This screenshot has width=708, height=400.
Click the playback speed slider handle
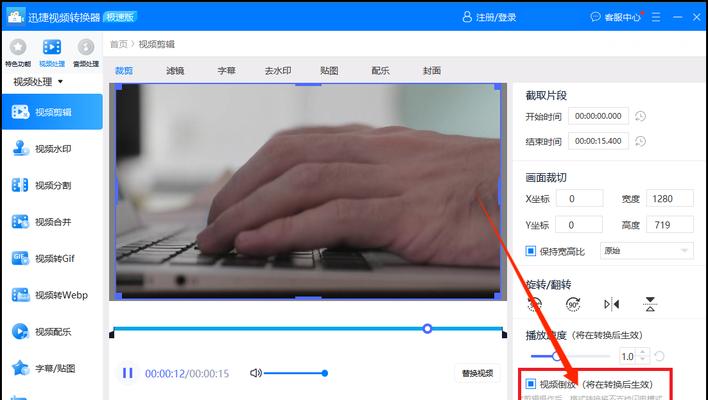pyautogui.click(x=556, y=356)
